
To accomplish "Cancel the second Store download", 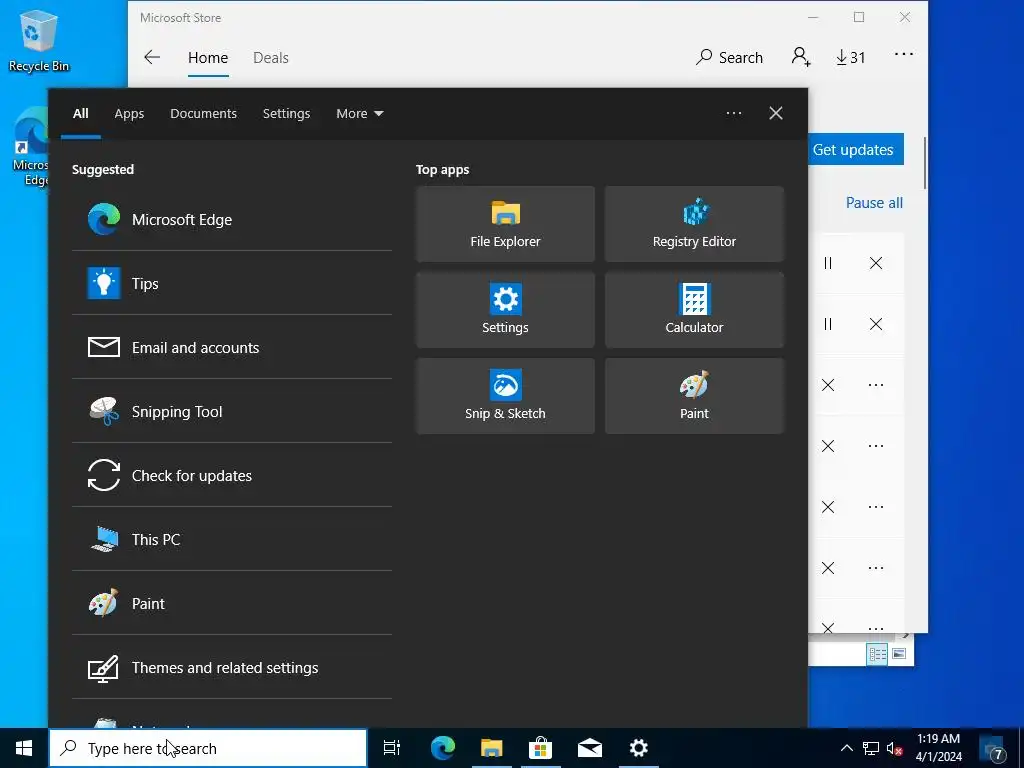I will tap(876, 324).
